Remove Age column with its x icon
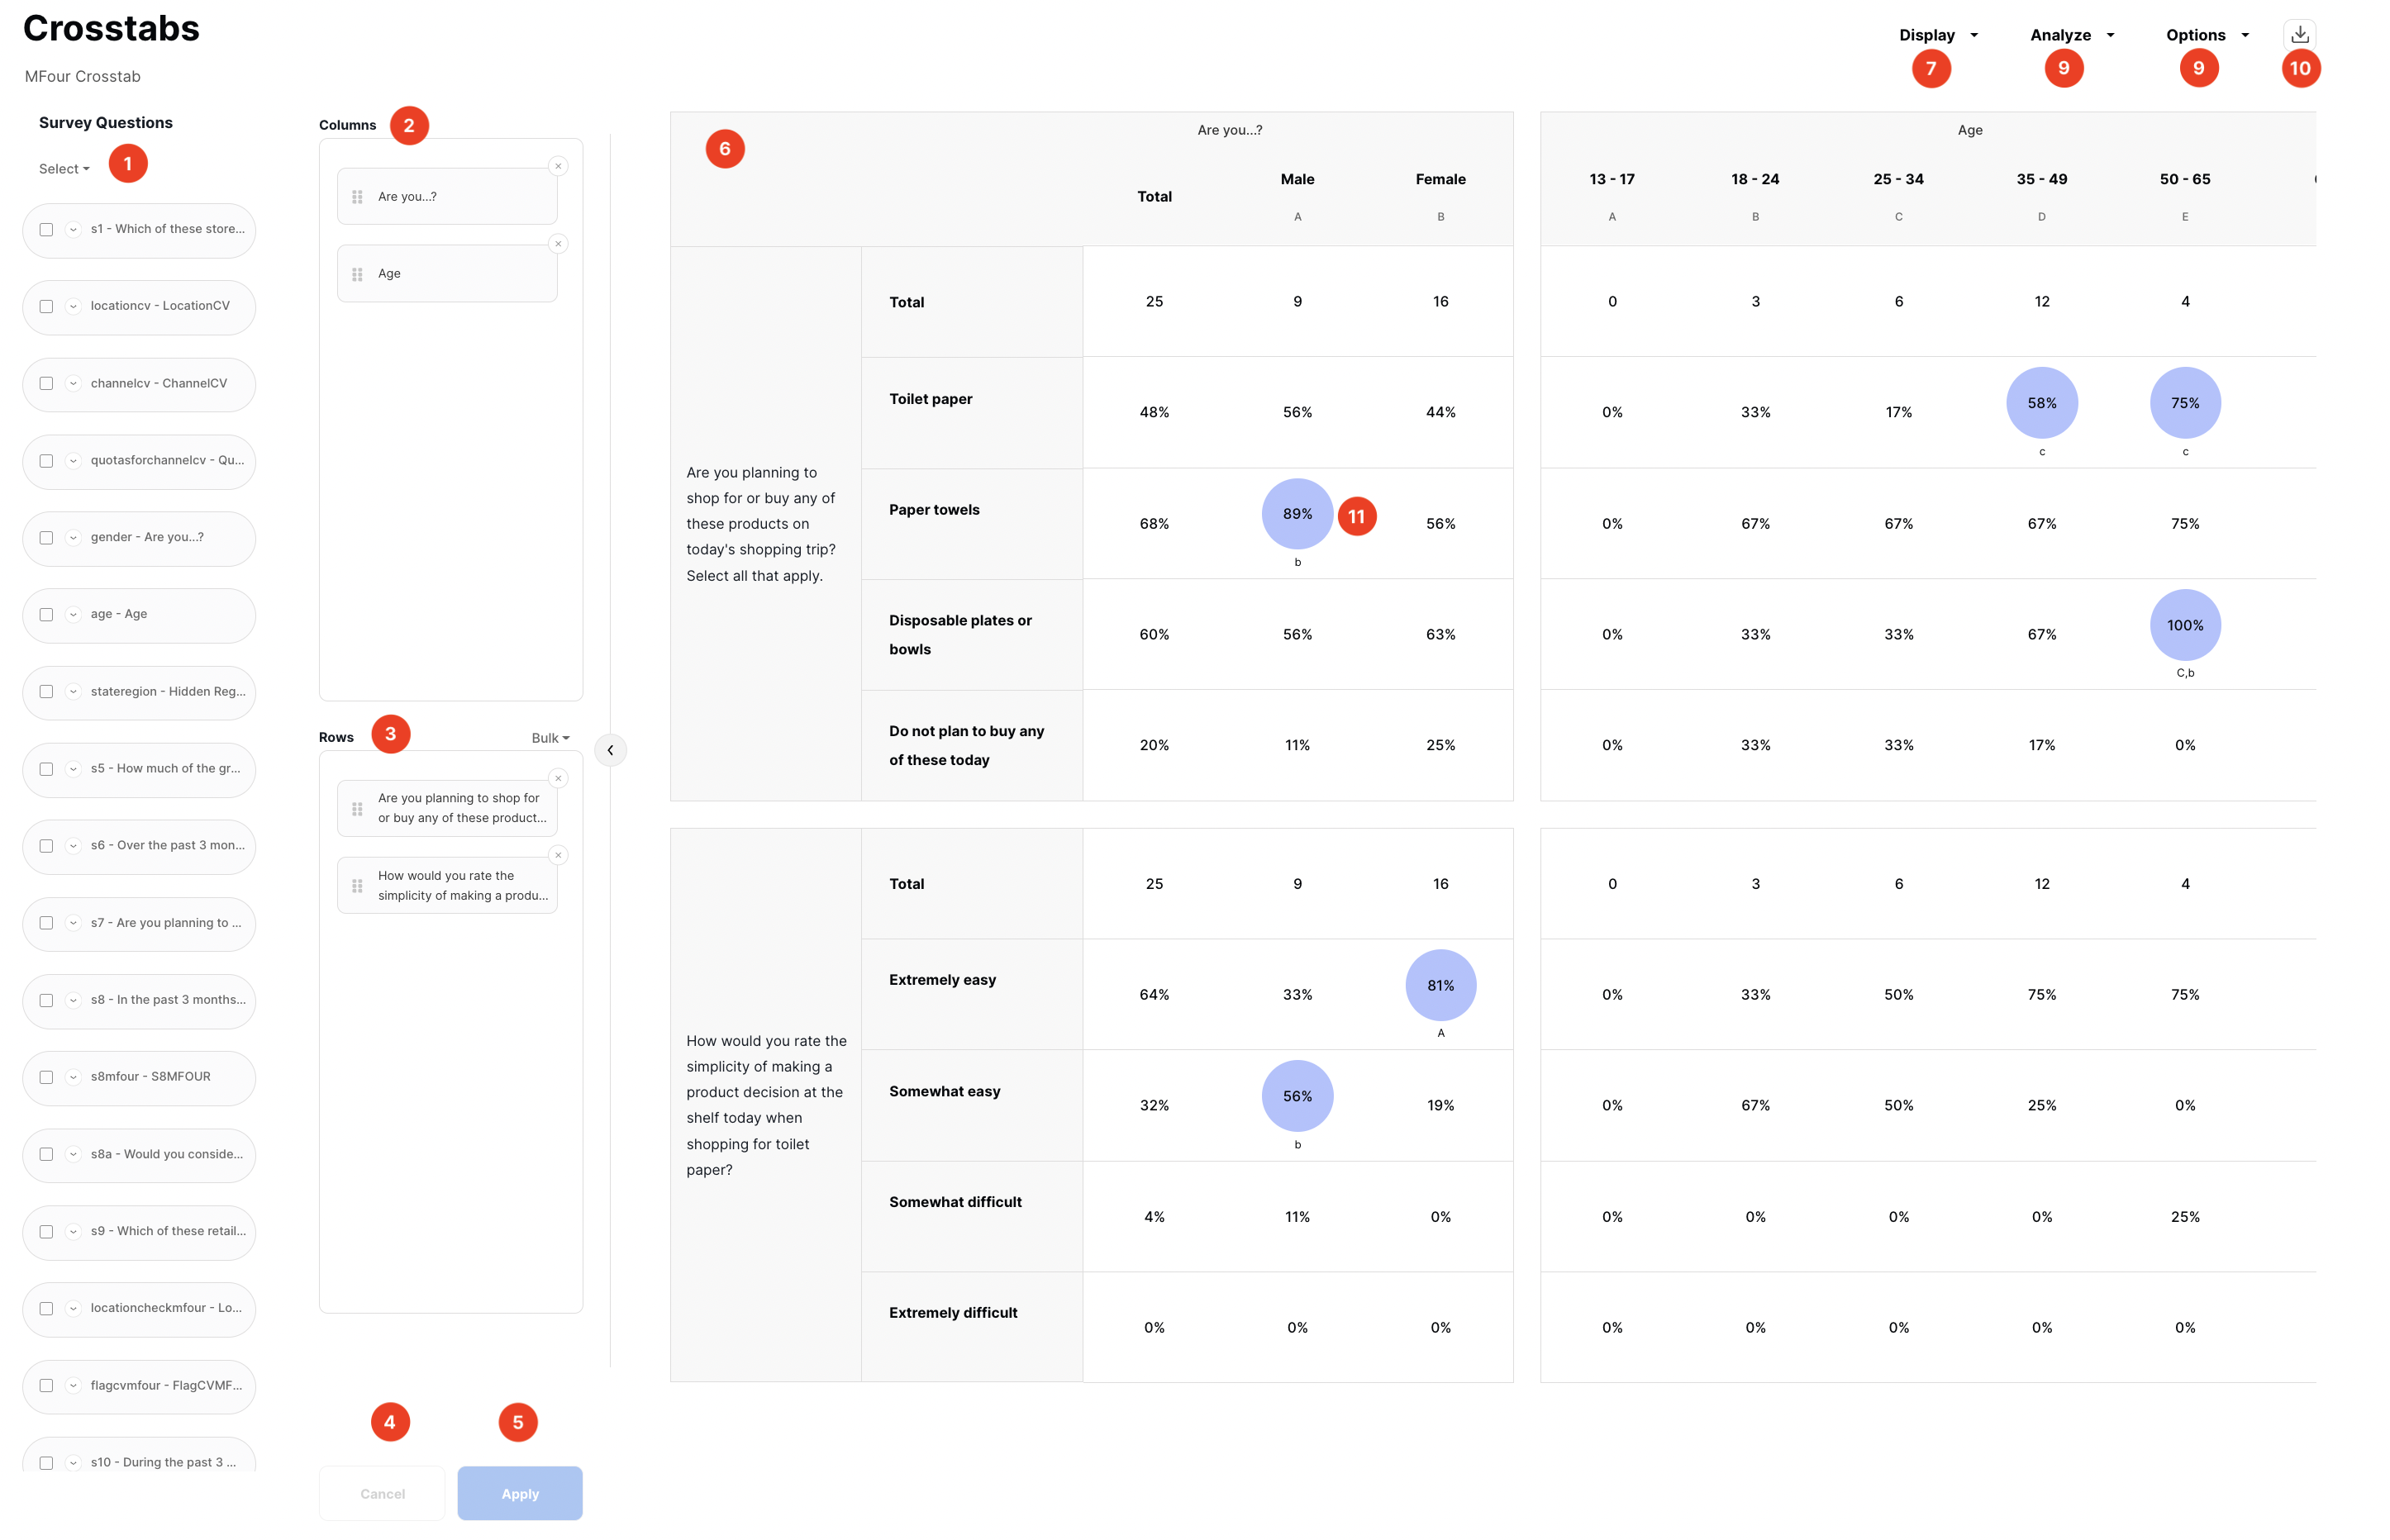Screen dimensions: 2390x1540 (x=558, y=244)
